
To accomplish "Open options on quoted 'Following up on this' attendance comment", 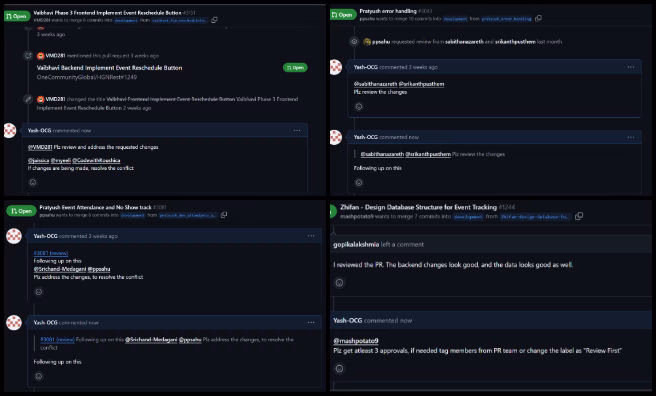I will [311, 322].
